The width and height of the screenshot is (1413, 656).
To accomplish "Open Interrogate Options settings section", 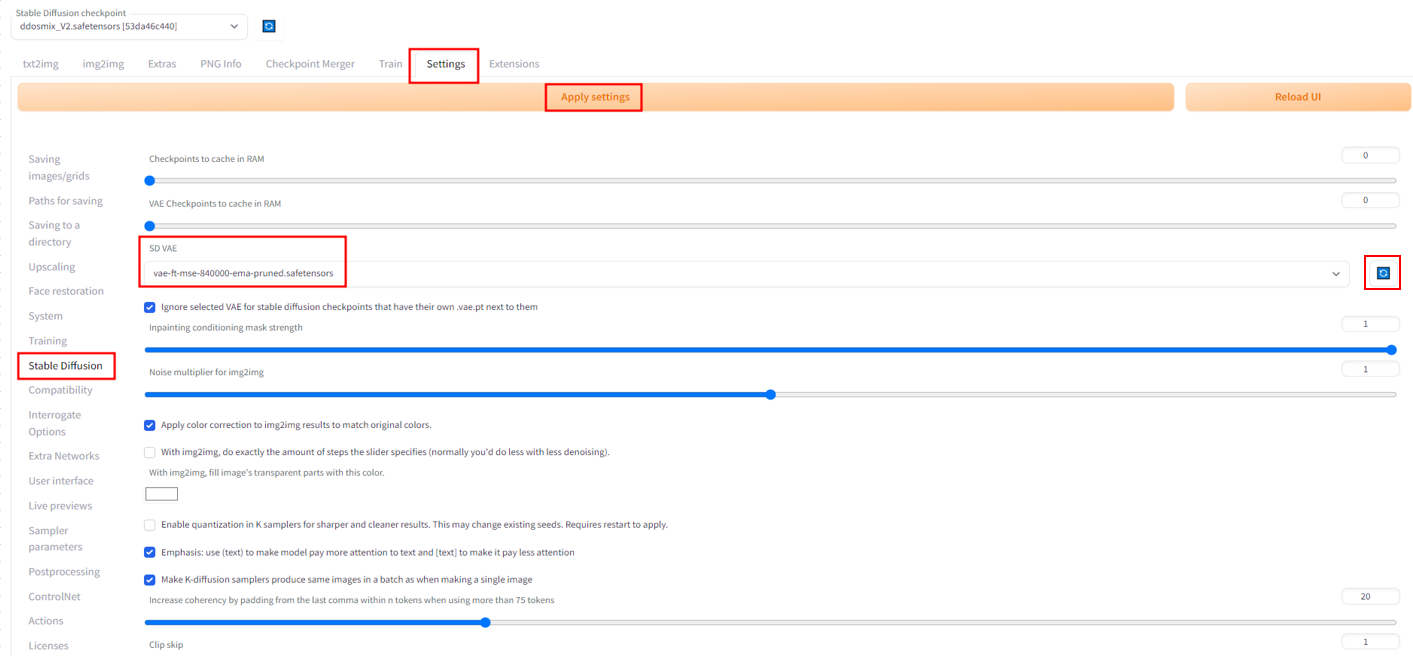I will 55,423.
